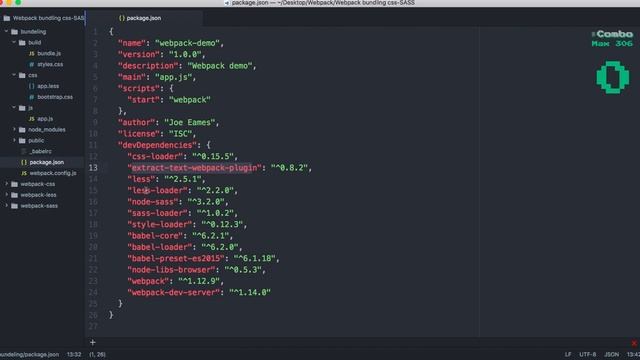The width and height of the screenshot is (640, 360).
Task: Click the "webpack-dev-server" key text
Action: pos(174,292)
